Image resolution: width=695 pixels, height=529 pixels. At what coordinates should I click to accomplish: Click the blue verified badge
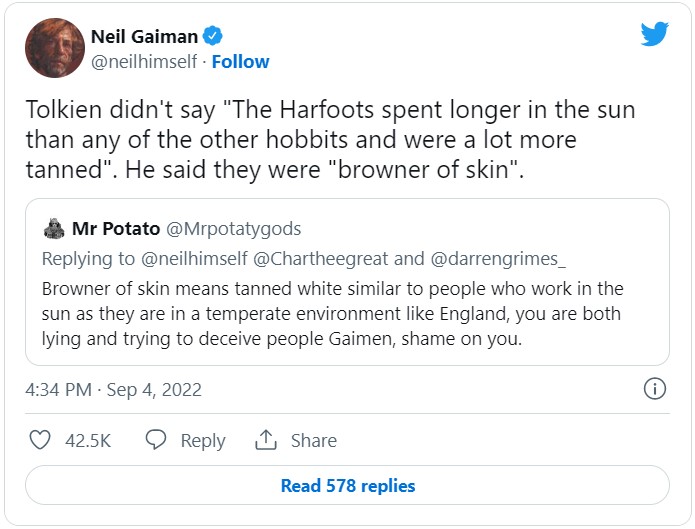pyautogui.click(x=213, y=37)
